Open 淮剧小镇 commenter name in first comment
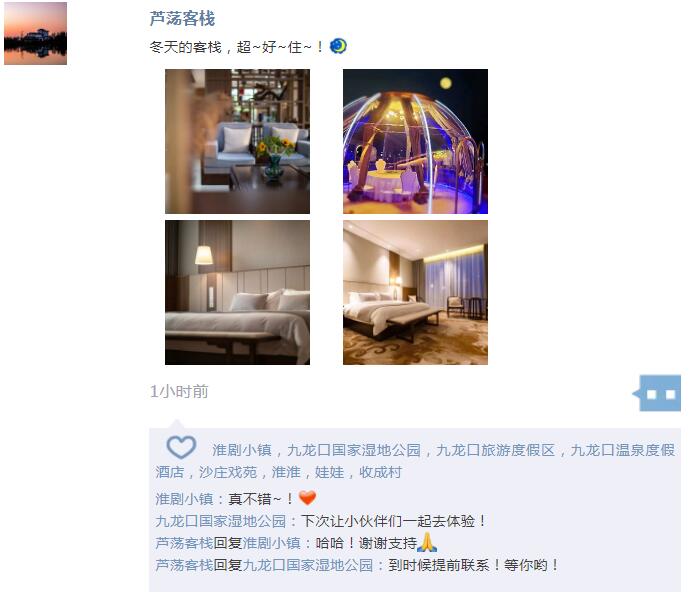Screen dimensions: 689x599 click(x=184, y=499)
